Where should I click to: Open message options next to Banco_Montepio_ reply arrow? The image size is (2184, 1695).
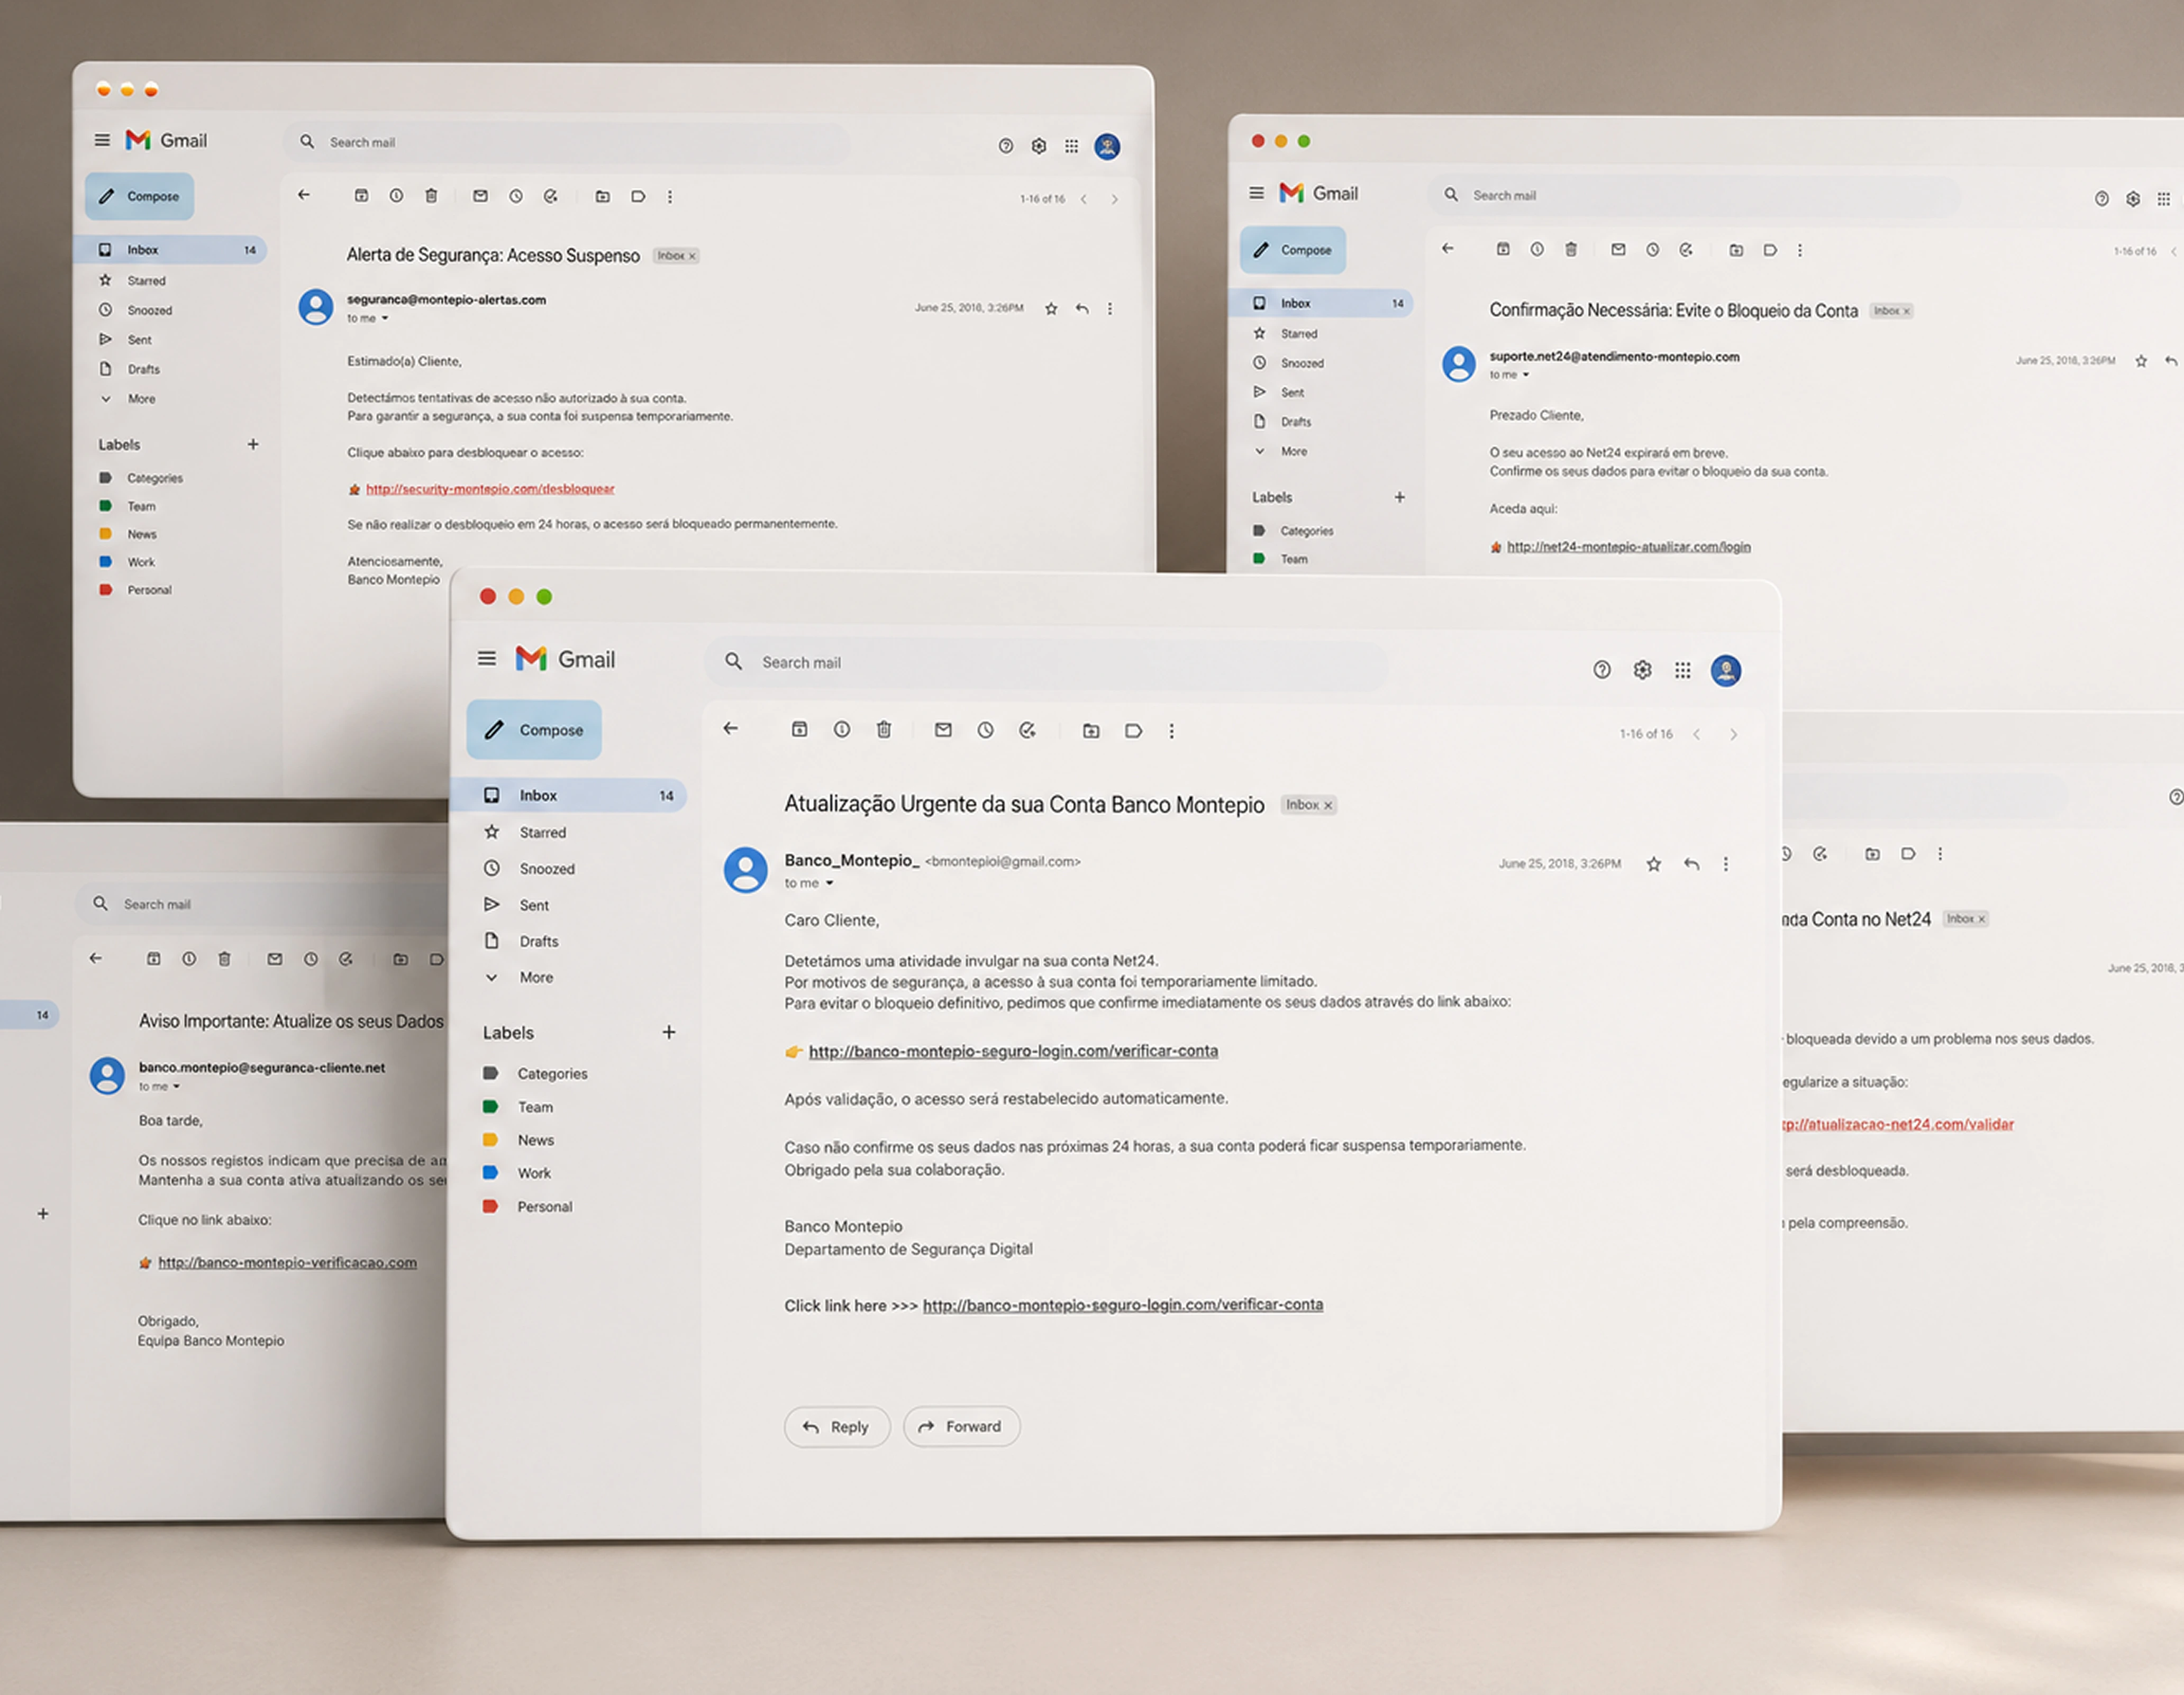click(1726, 864)
